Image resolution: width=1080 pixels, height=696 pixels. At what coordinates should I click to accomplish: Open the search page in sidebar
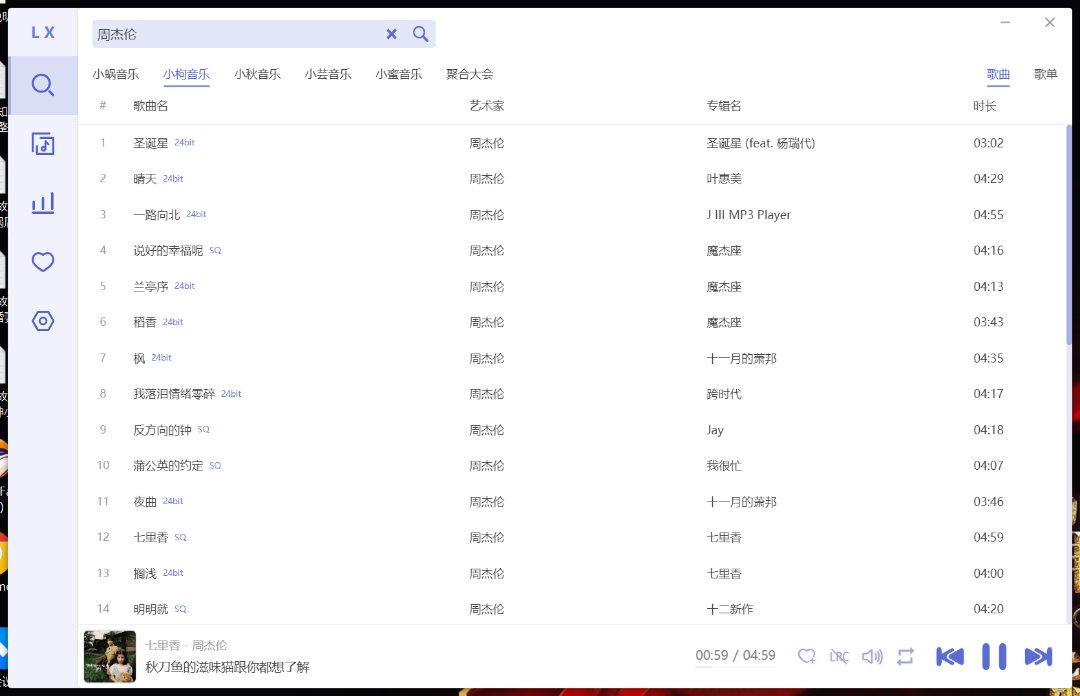[42, 85]
